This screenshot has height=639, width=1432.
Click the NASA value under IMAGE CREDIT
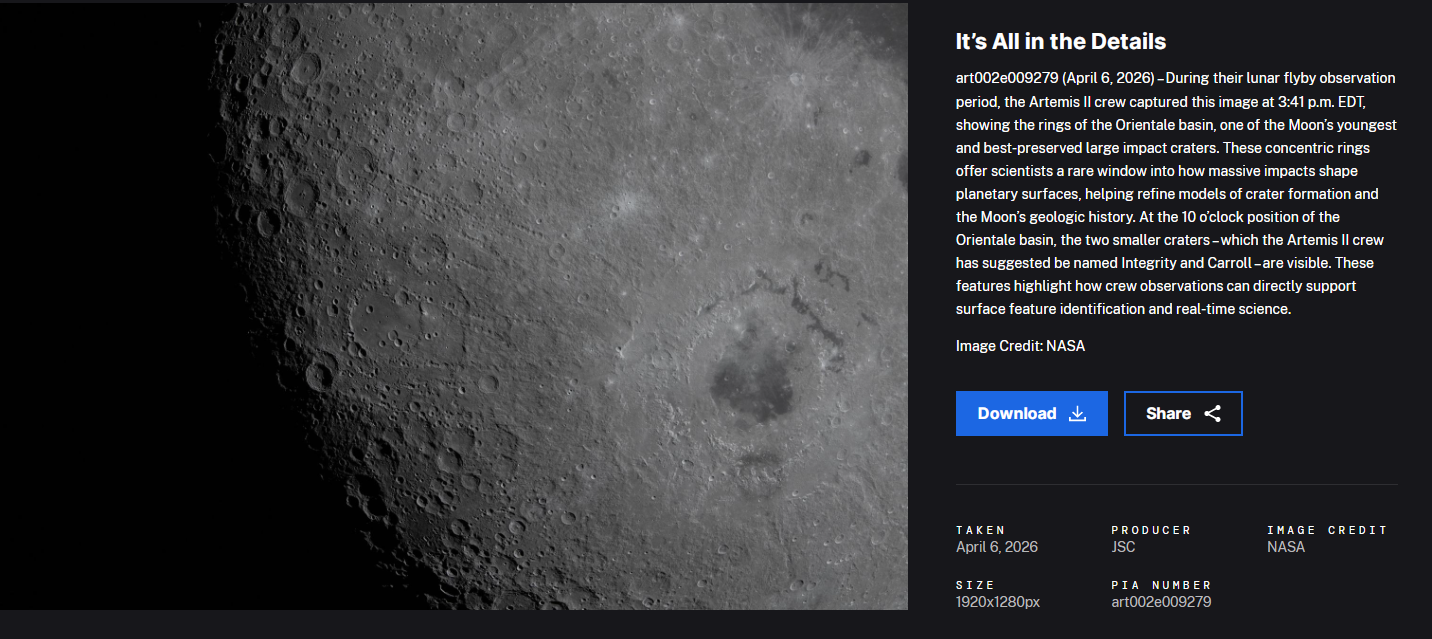click(x=1285, y=547)
